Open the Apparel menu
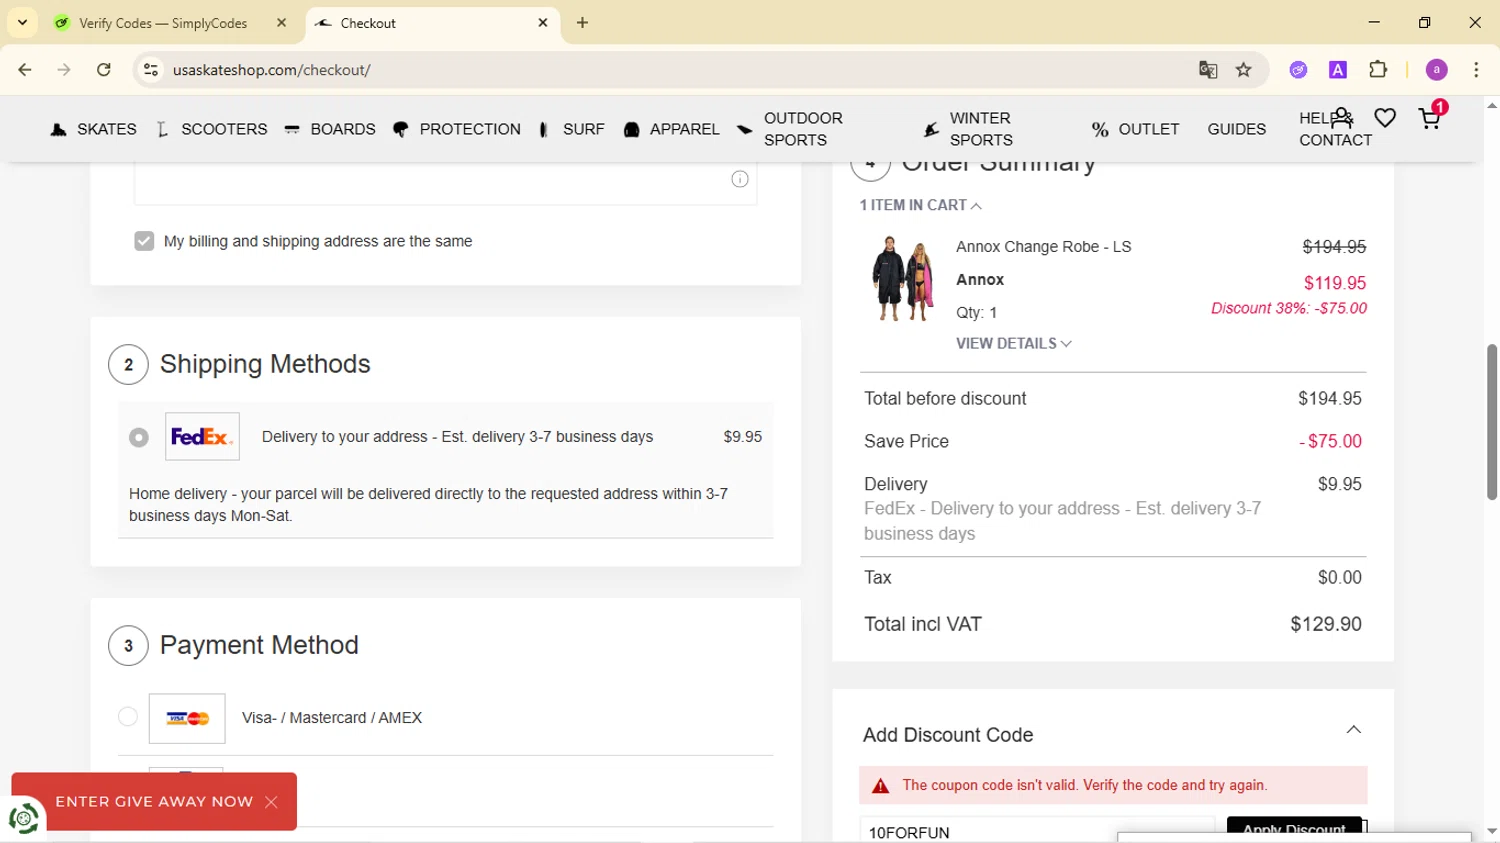The height and width of the screenshot is (843, 1500). tap(672, 129)
